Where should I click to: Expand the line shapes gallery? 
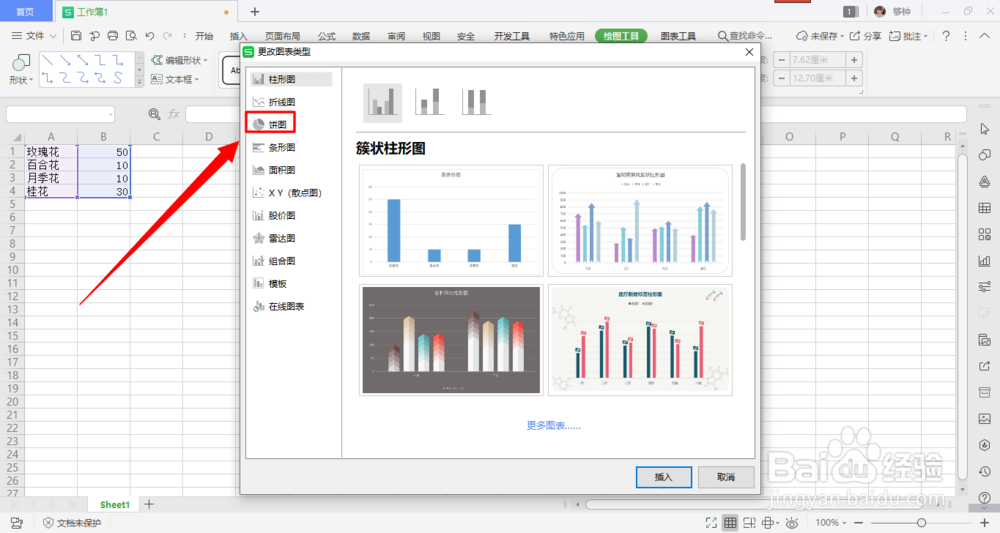pos(140,82)
